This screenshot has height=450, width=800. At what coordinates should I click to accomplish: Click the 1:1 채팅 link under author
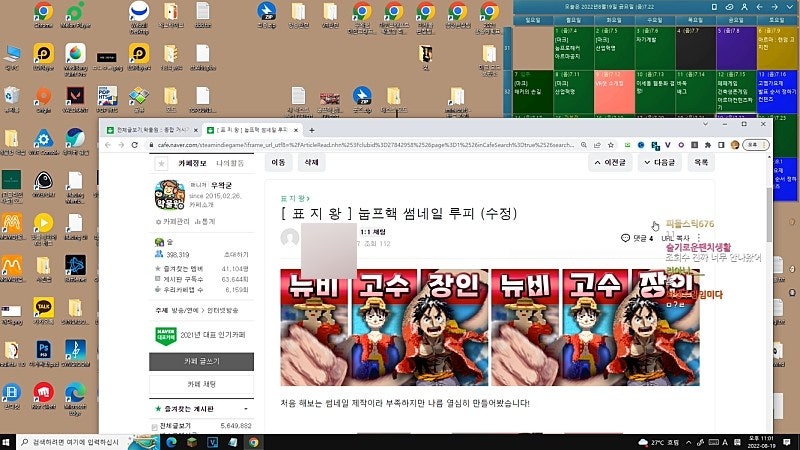tap(373, 232)
